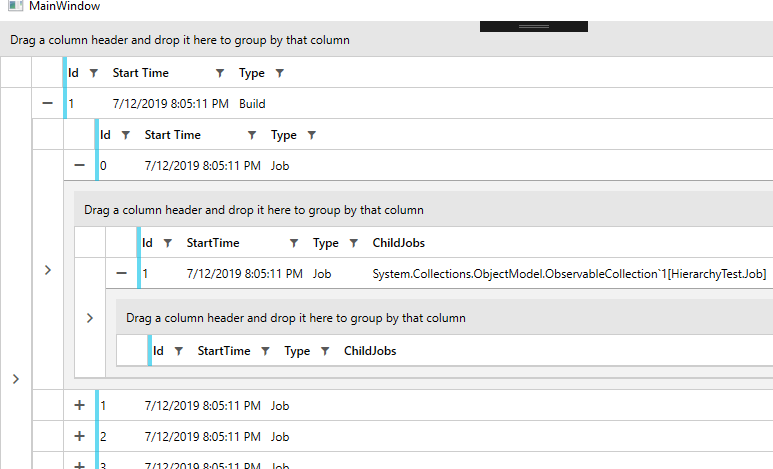Open StartTime filter in the ChildJobs grid

[294, 243]
